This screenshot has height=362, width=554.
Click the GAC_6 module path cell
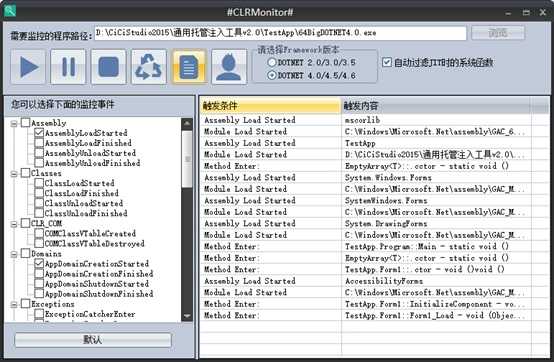436,131
